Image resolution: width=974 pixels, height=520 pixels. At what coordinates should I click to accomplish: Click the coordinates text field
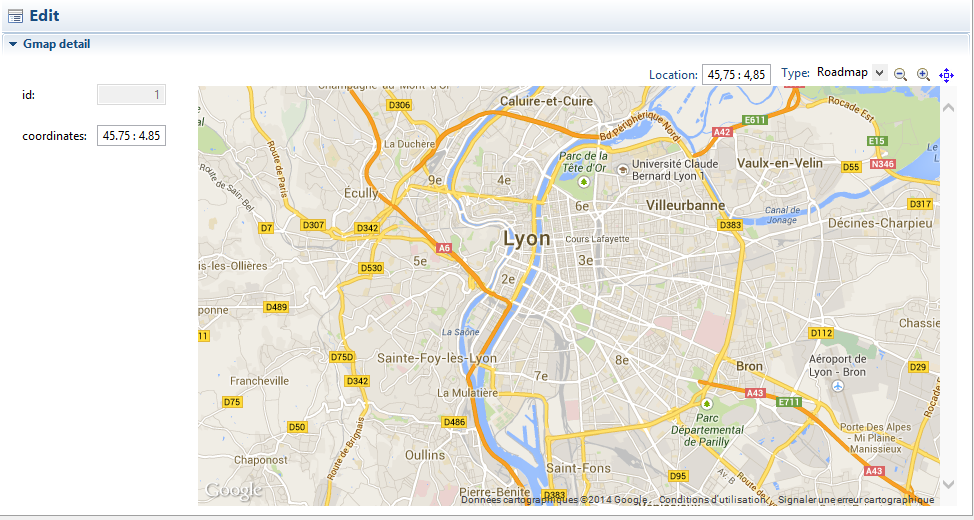pyautogui.click(x=131, y=135)
